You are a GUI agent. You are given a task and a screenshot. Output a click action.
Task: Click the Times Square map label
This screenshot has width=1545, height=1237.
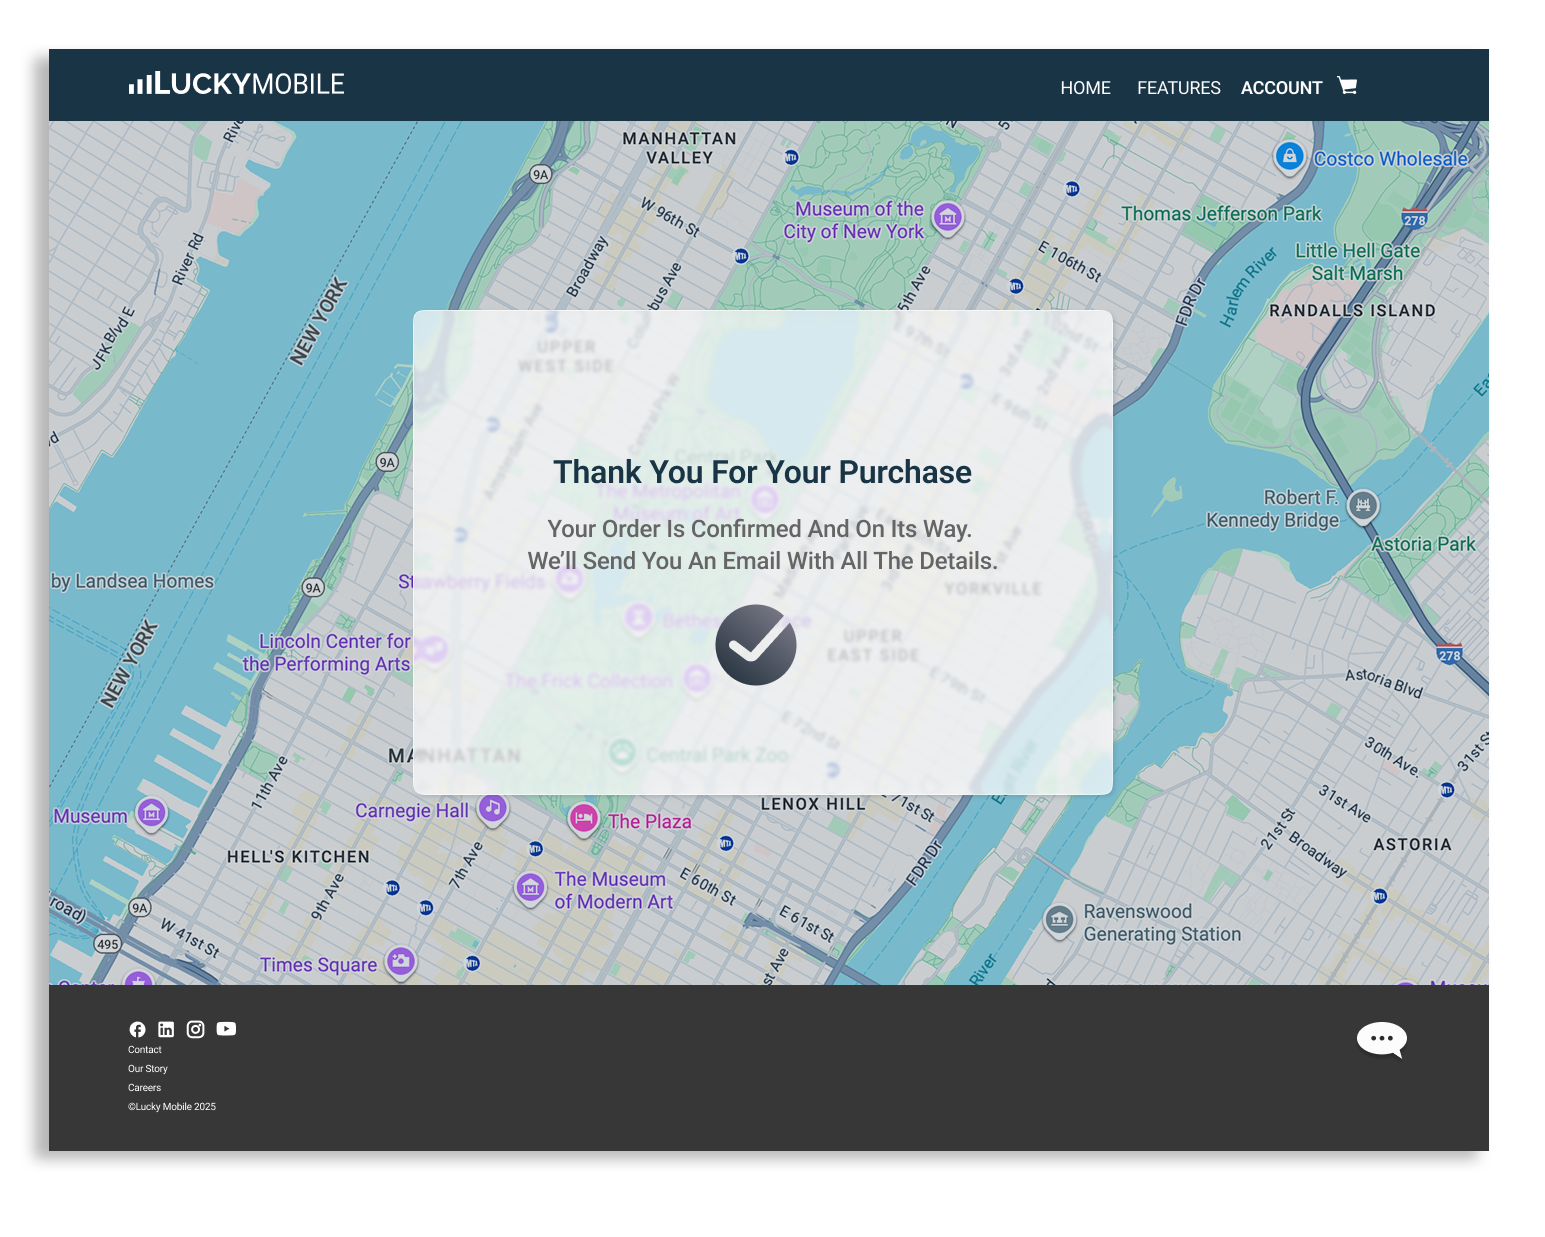point(319,965)
